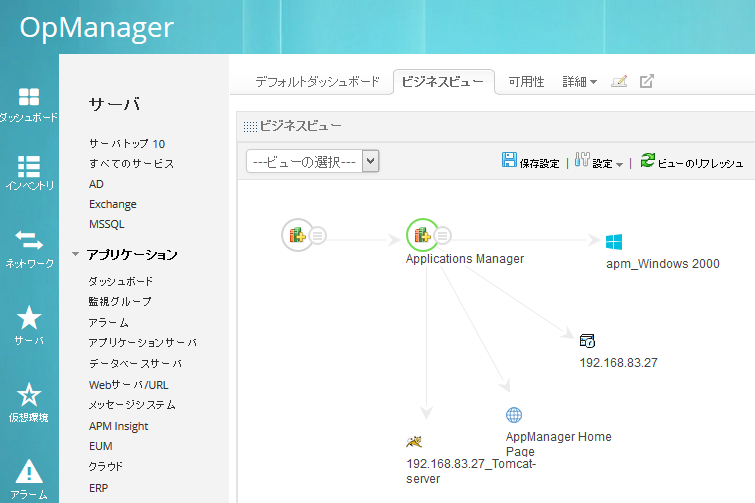Open データベースサーバ link
The width and height of the screenshot is (755, 503).
pyautogui.click(x=135, y=363)
